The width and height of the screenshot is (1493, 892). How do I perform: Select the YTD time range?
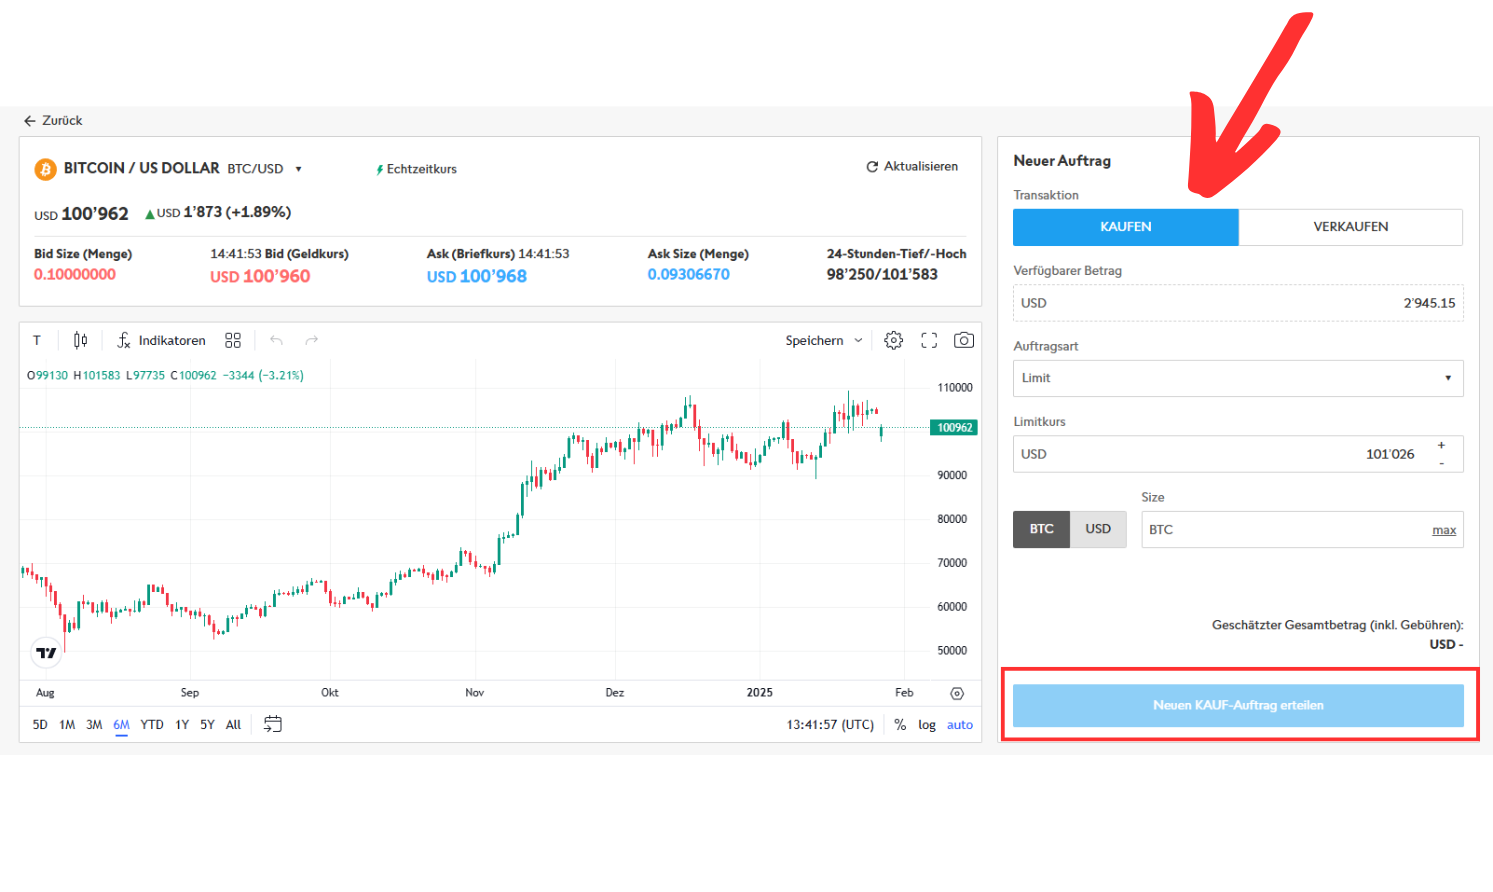(152, 725)
